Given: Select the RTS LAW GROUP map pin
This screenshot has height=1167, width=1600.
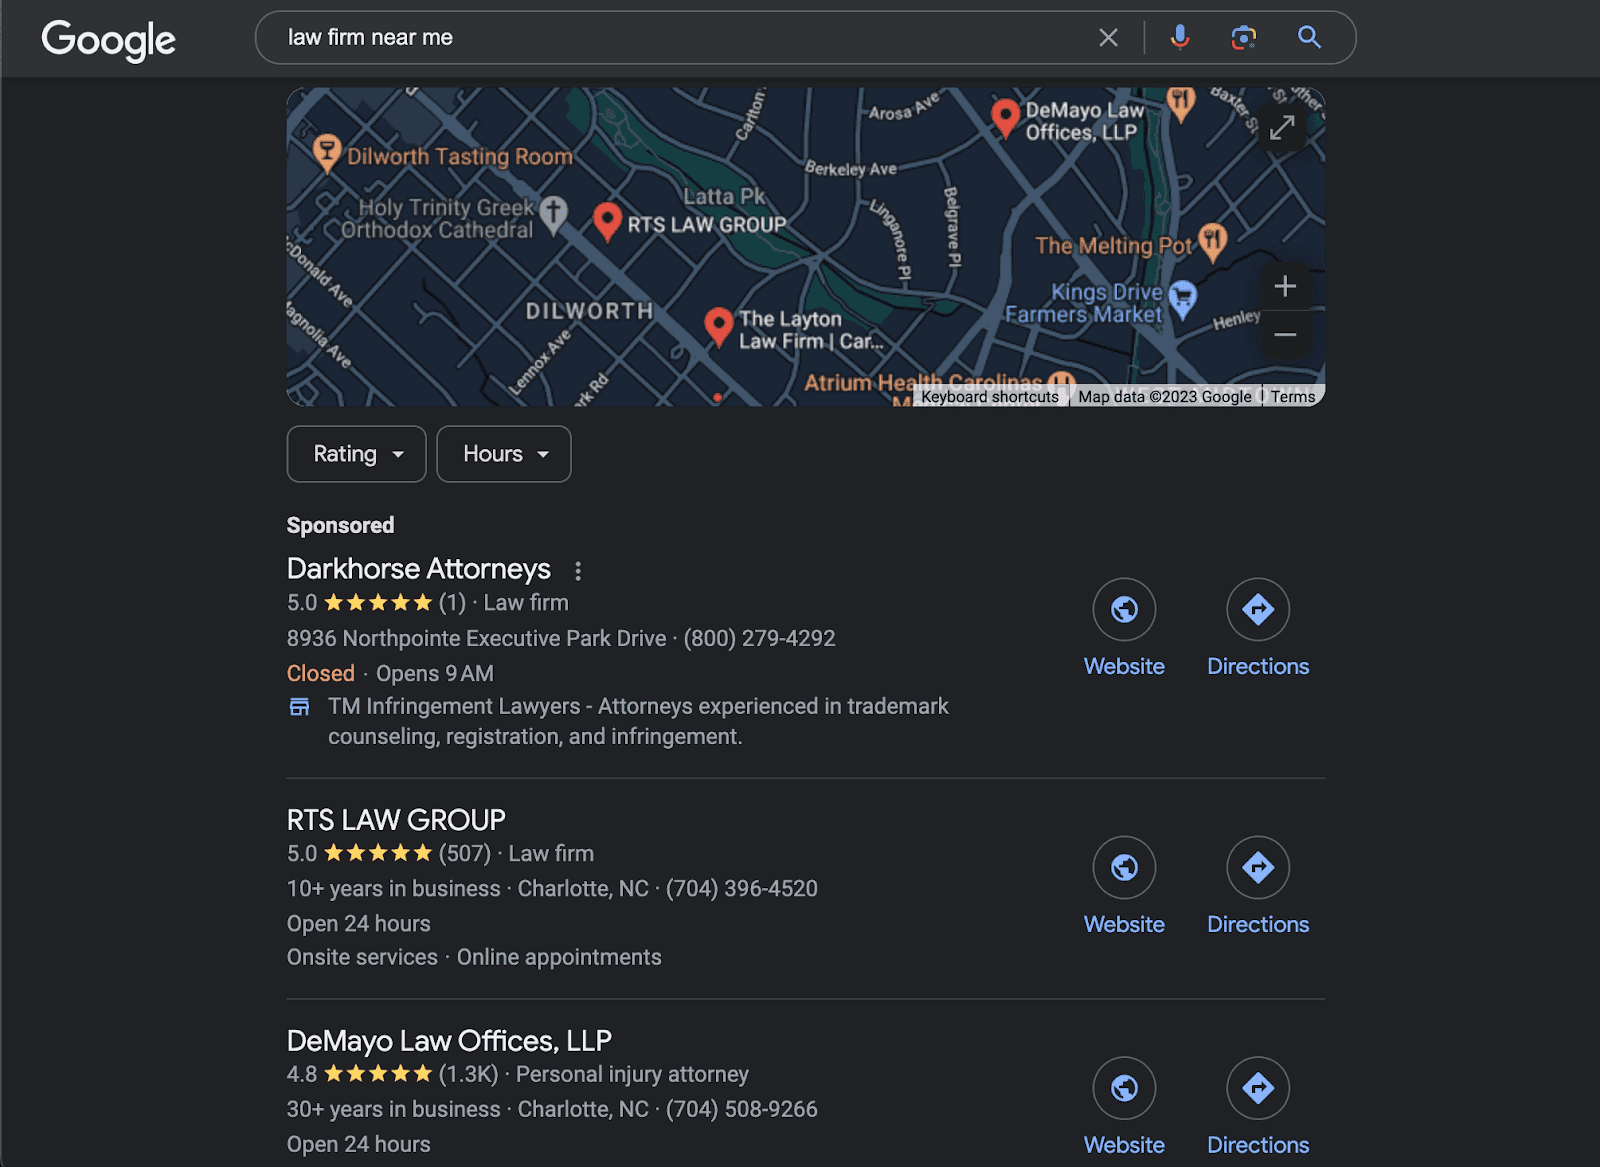Looking at the screenshot, I should [x=608, y=220].
